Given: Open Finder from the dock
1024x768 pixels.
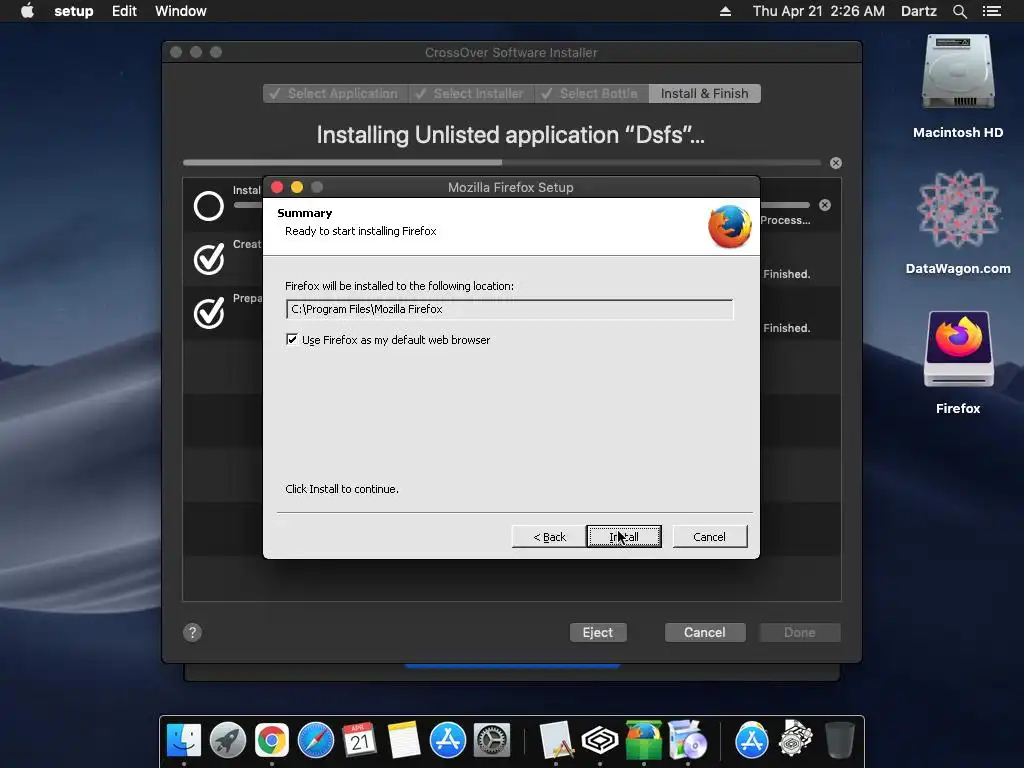Looking at the screenshot, I should 184,741.
